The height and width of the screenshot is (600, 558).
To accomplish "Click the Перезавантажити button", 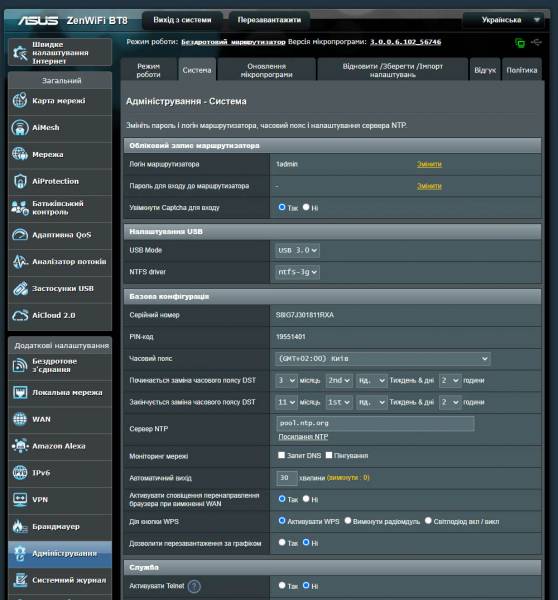I will pyautogui.click(x=269, y=20).
